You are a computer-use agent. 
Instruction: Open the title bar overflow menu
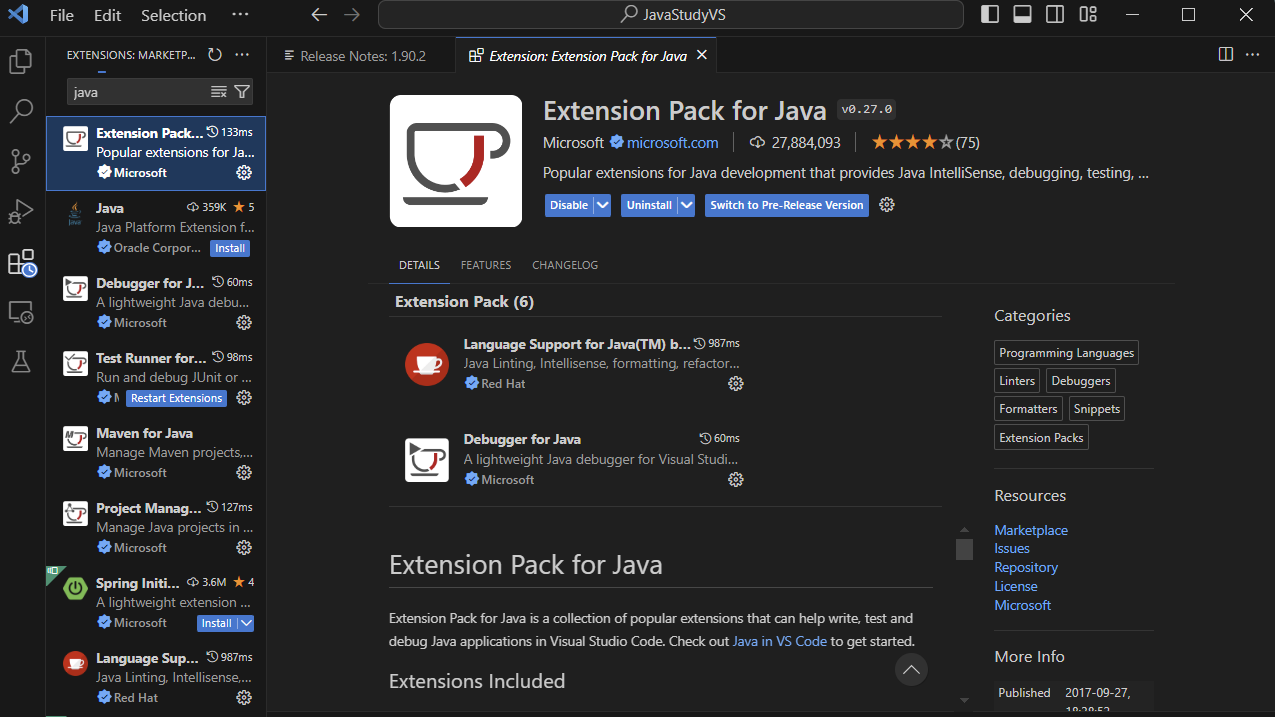pyautogui.click(x=240, y=15)
